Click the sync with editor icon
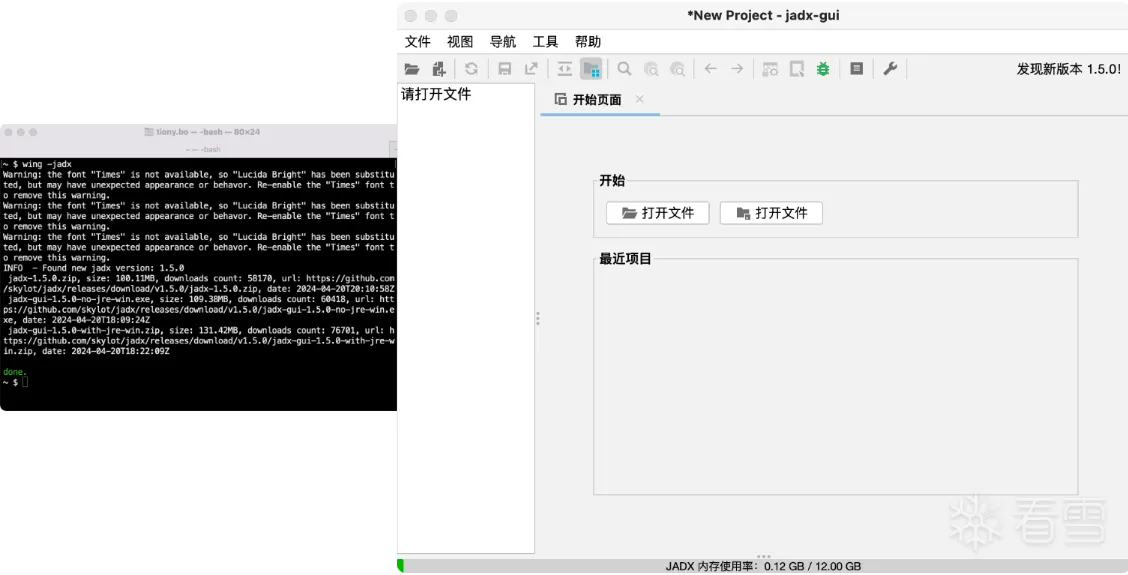 pyautogui.click(x=565, y=69)
